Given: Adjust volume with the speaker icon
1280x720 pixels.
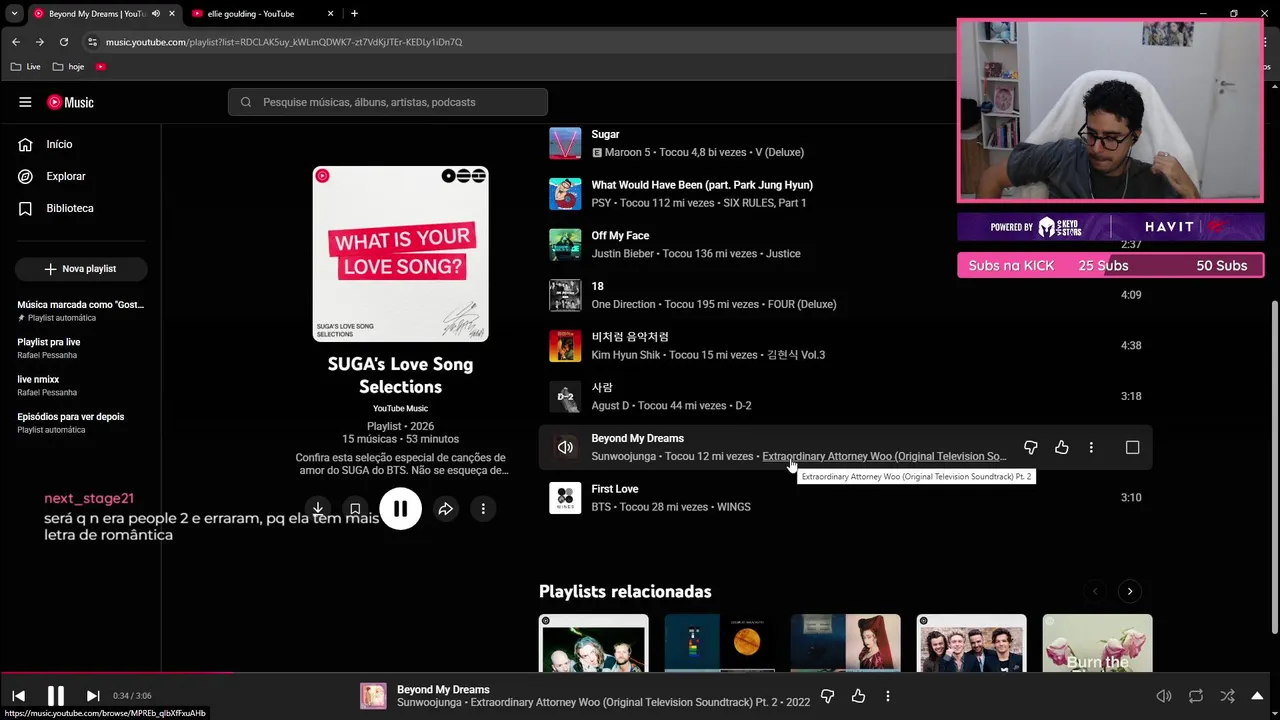Looking at the screenshot, I should (1164, 696).
